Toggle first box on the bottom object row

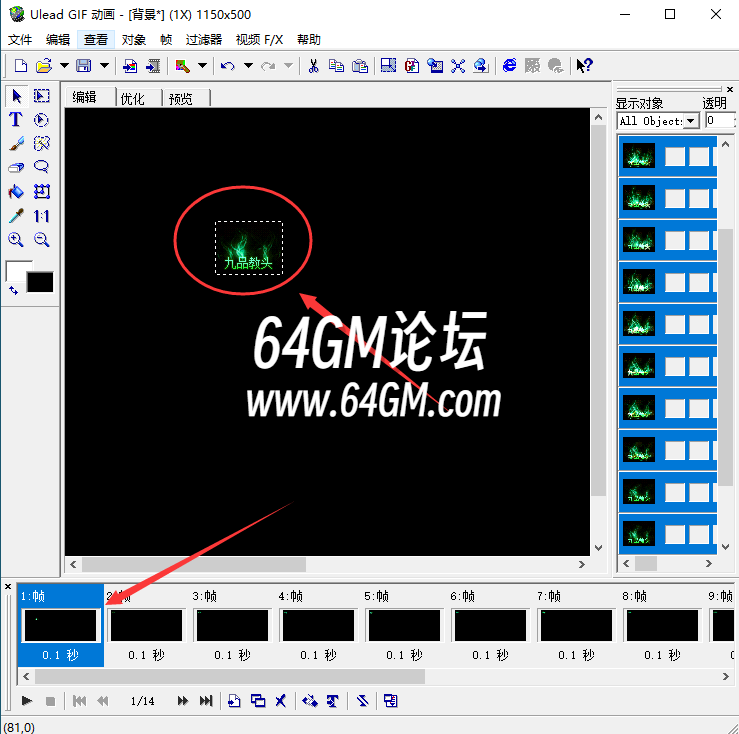tap(675, 534)
